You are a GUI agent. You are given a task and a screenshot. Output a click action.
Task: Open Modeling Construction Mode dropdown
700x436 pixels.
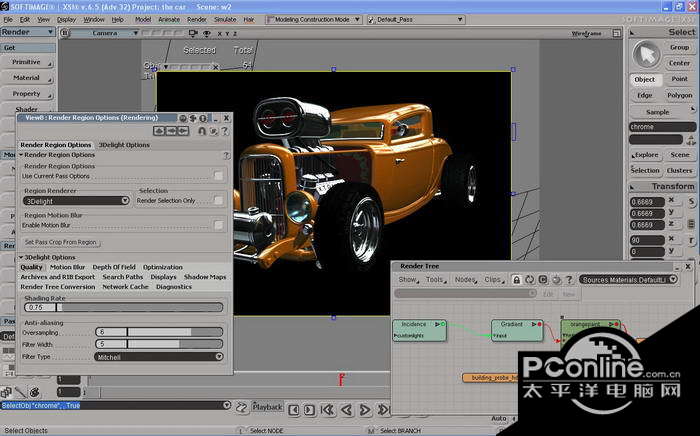pos(314,19)
